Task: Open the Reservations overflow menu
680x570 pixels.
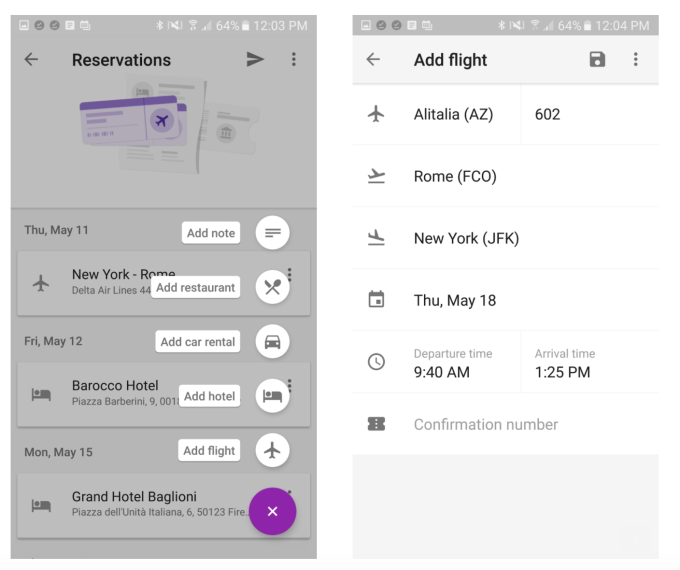Action: pyautogui.click(x=294, y=59)
